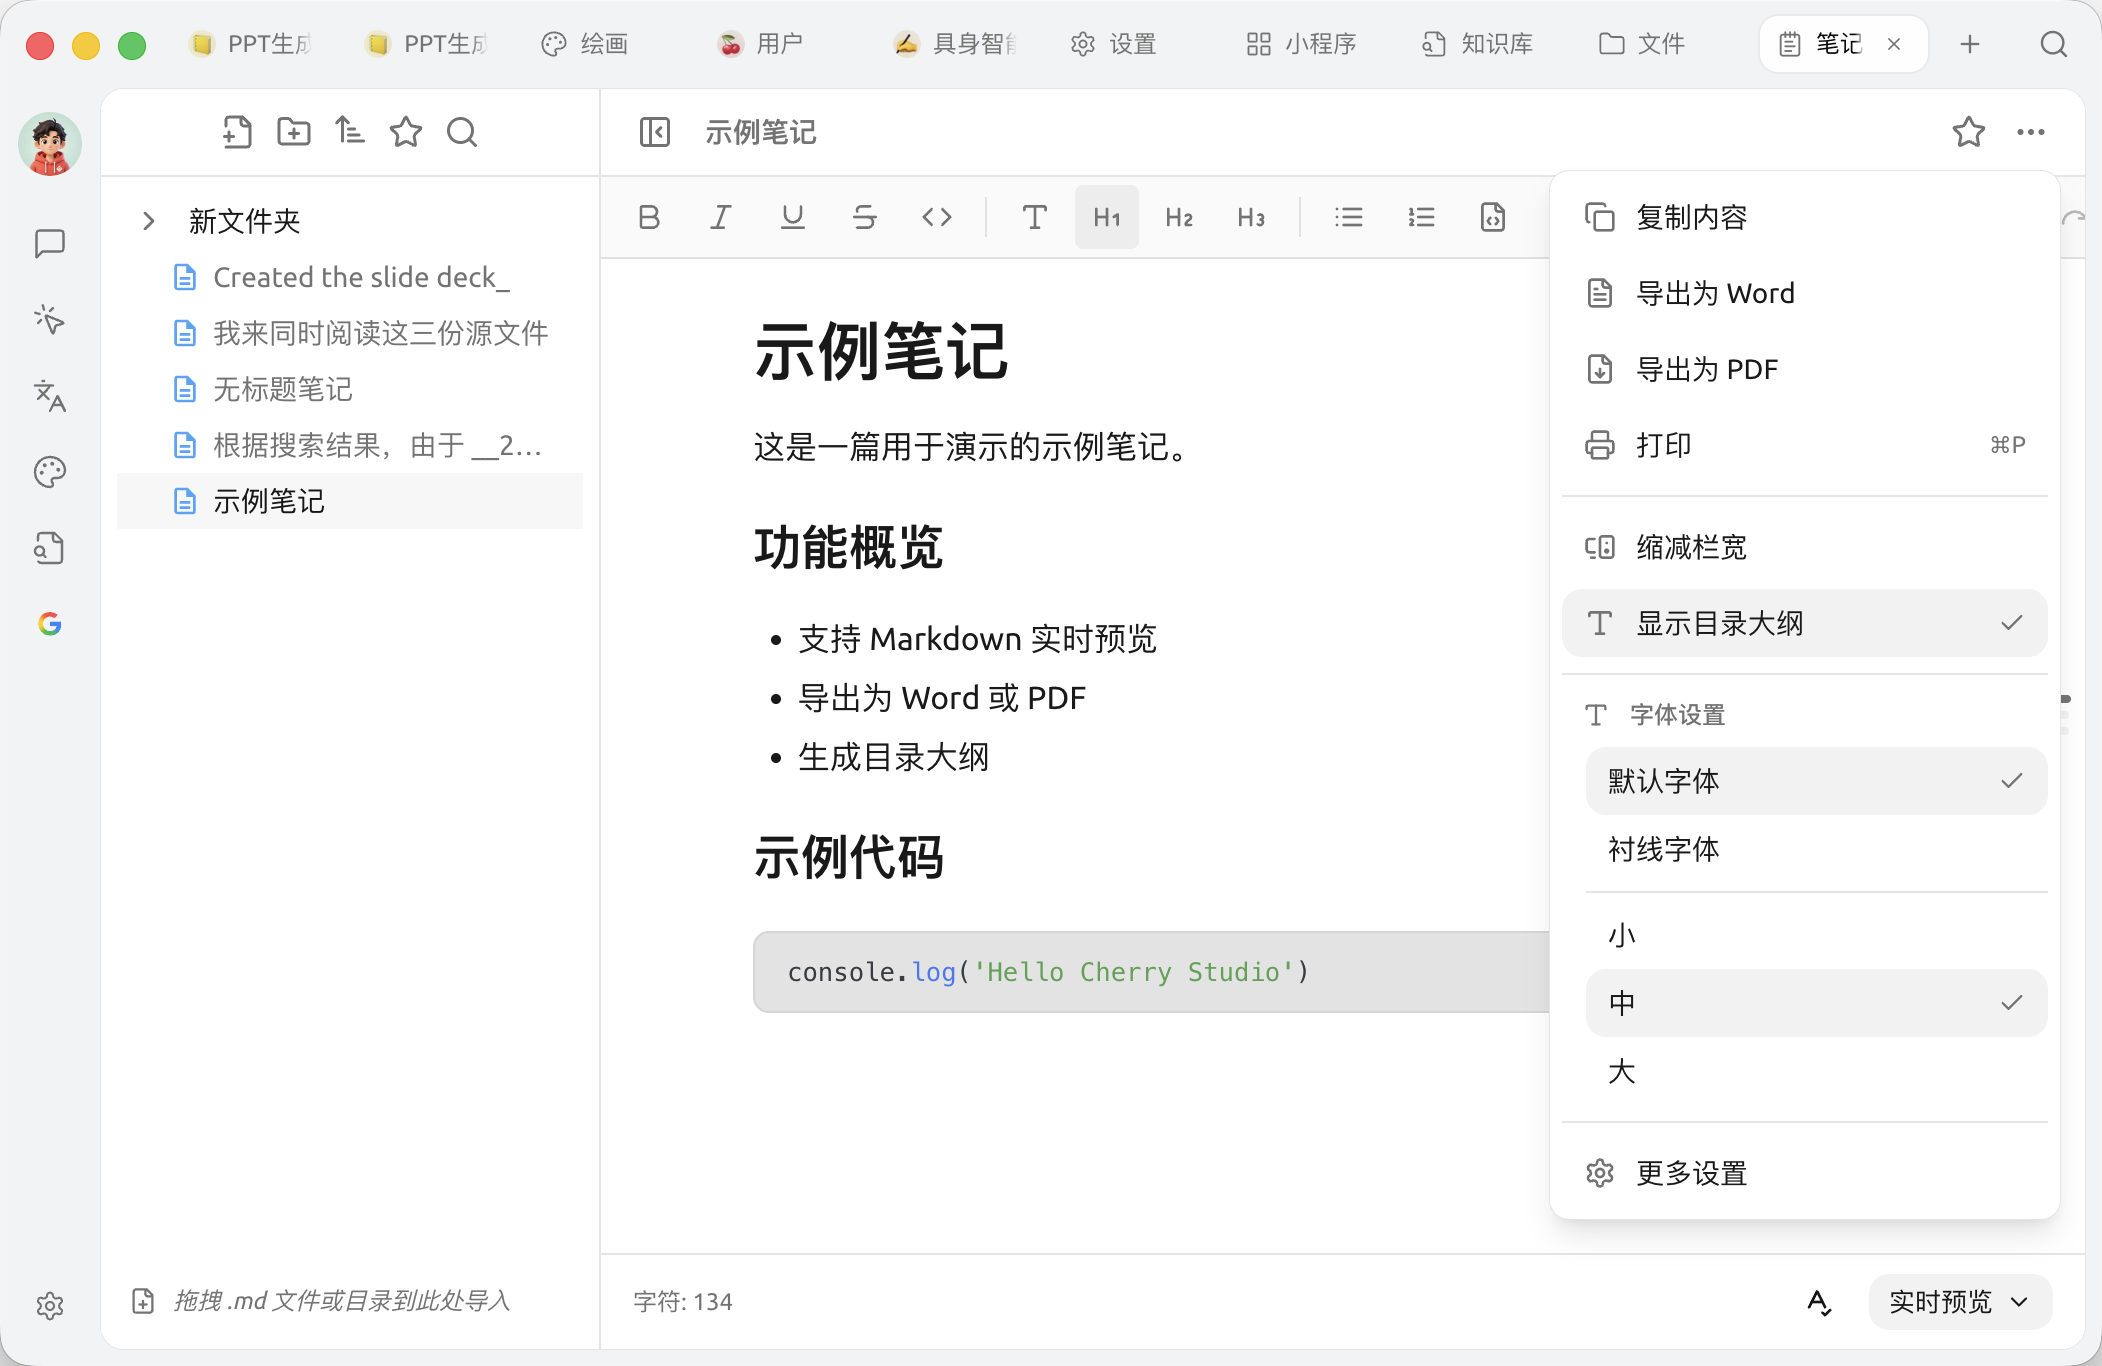Select 复制内容 menu item
2102x1366 pixels.
coord(1805,217)
